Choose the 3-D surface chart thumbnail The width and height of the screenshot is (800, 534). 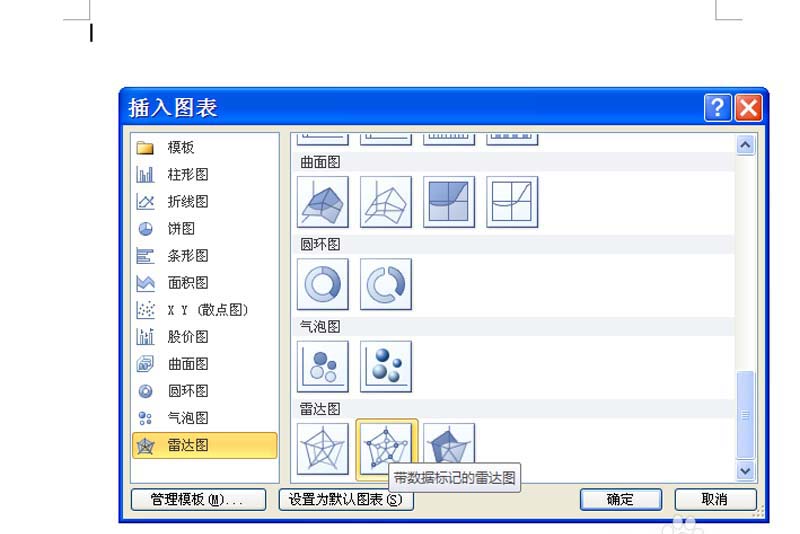click(x=322, y=202)
